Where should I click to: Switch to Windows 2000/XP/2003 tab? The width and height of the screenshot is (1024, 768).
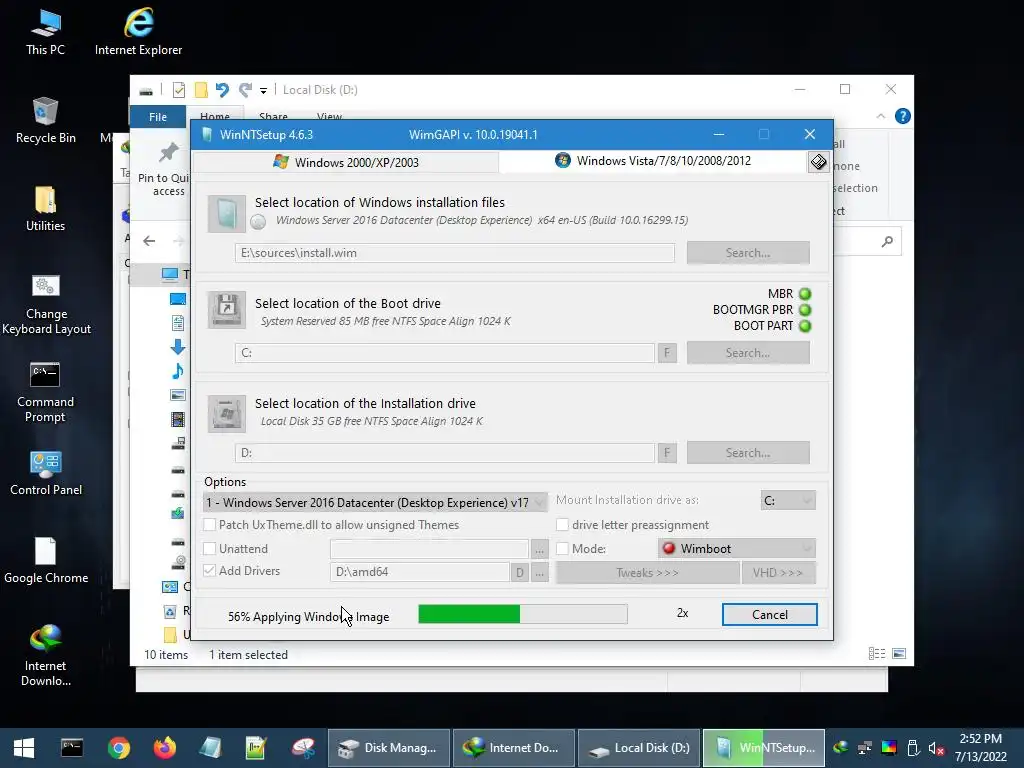click(x=346, y=162)
